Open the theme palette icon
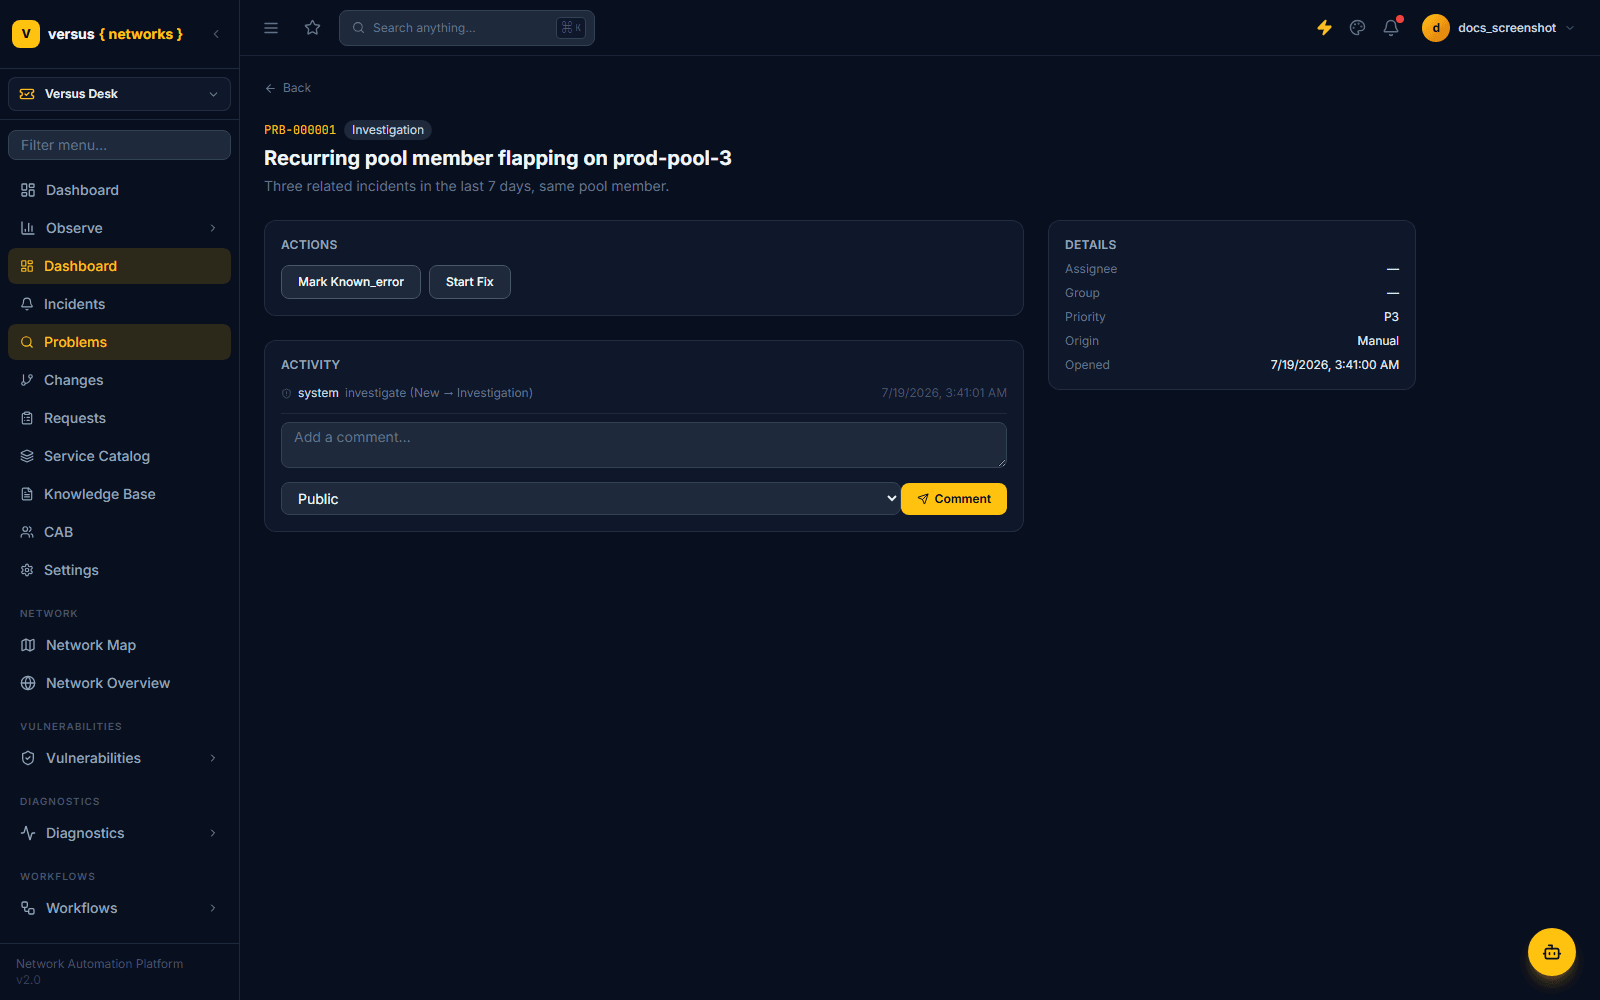The height and width of the screenshot is (1000, 1600). [1357, 28]
